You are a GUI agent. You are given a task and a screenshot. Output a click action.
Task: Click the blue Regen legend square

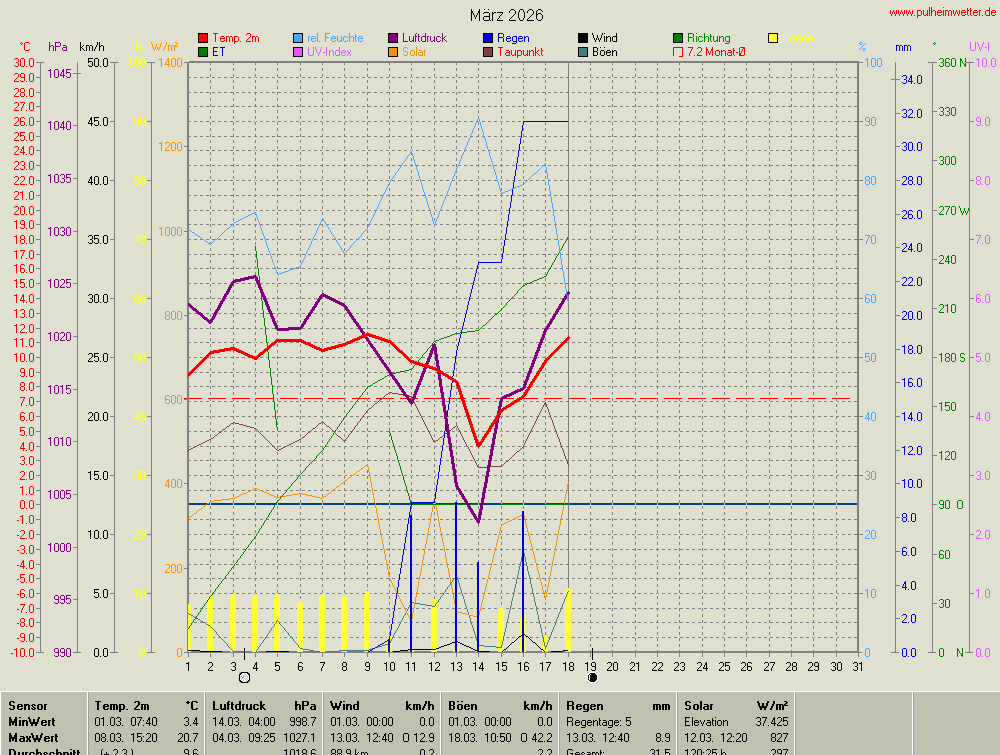pos(488,38)
